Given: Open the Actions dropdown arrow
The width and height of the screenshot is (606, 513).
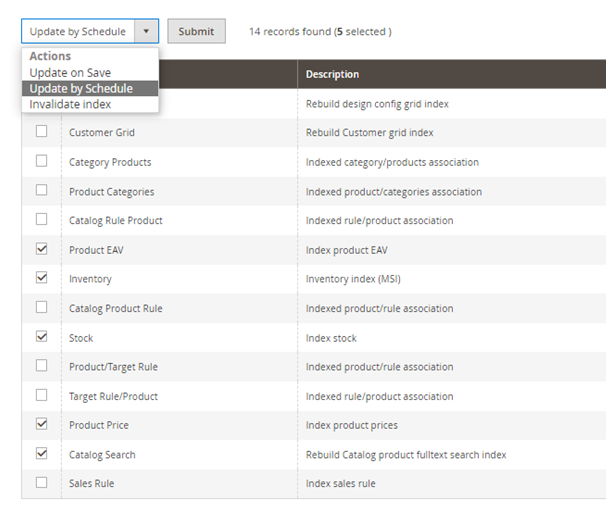Looking at the screenshot, I should [x=146, y=31].
